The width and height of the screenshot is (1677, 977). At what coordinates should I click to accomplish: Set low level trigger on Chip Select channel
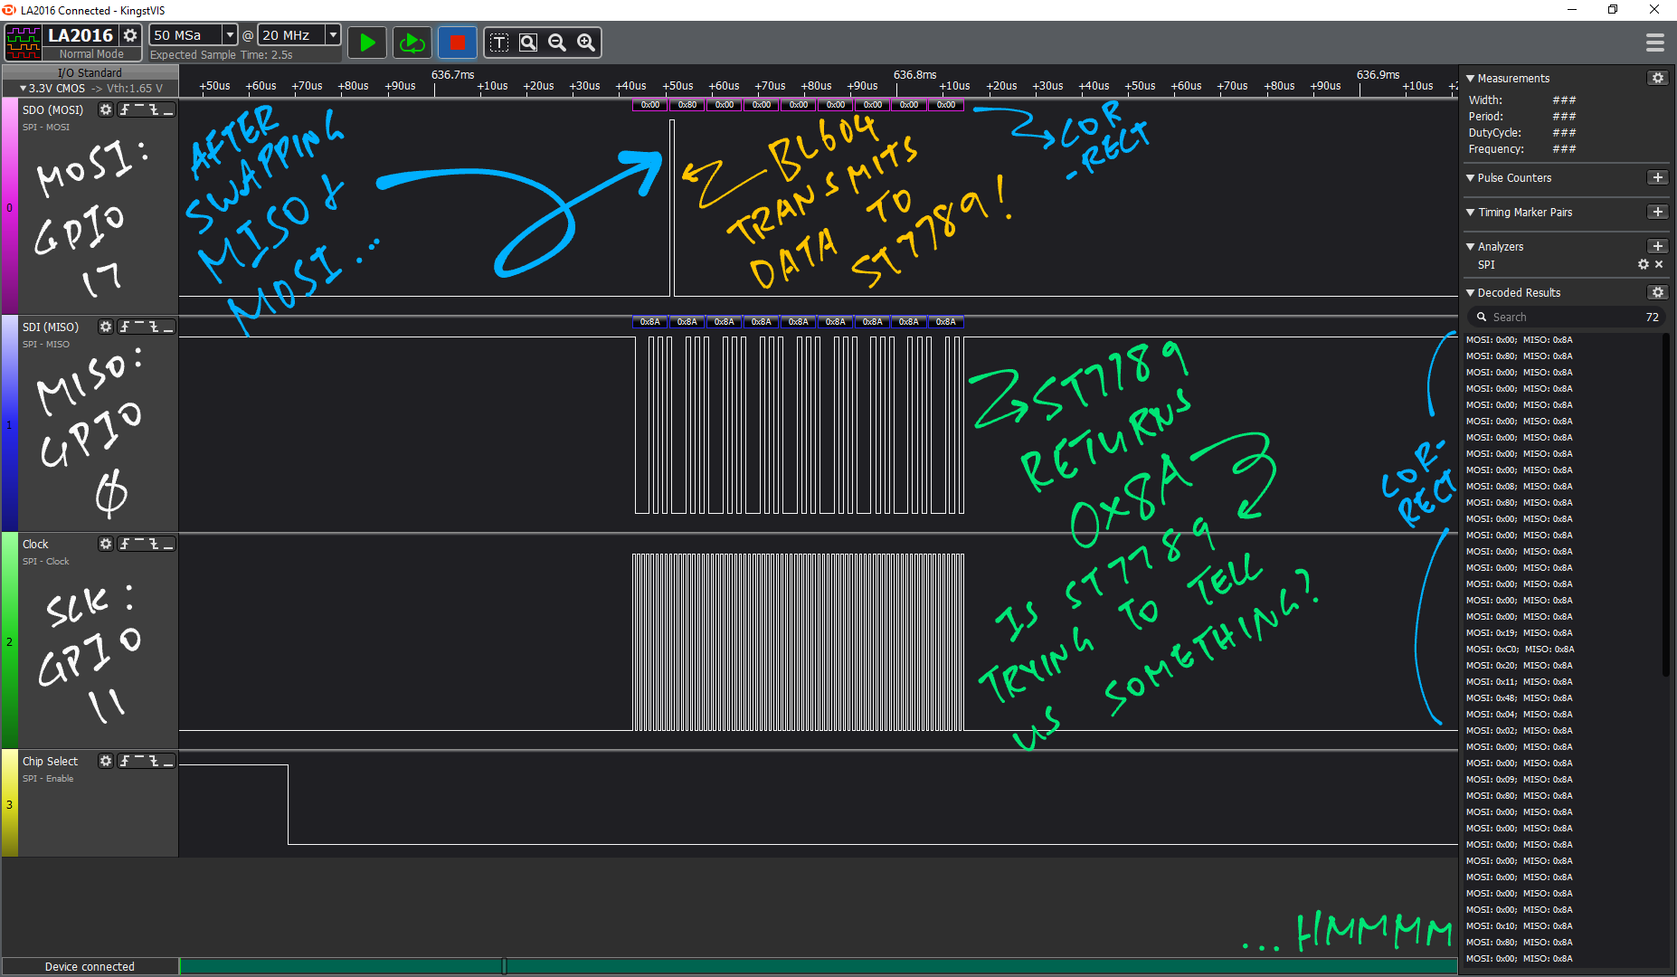click(x=168, y=761)
